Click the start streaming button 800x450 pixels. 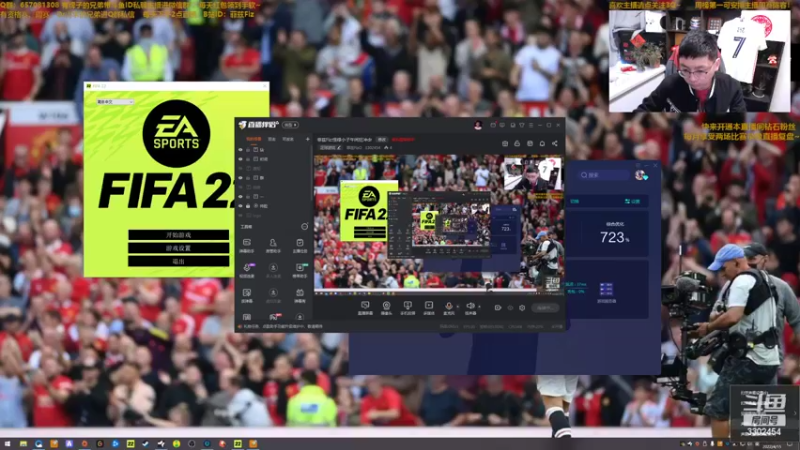[x=545, y=308]
